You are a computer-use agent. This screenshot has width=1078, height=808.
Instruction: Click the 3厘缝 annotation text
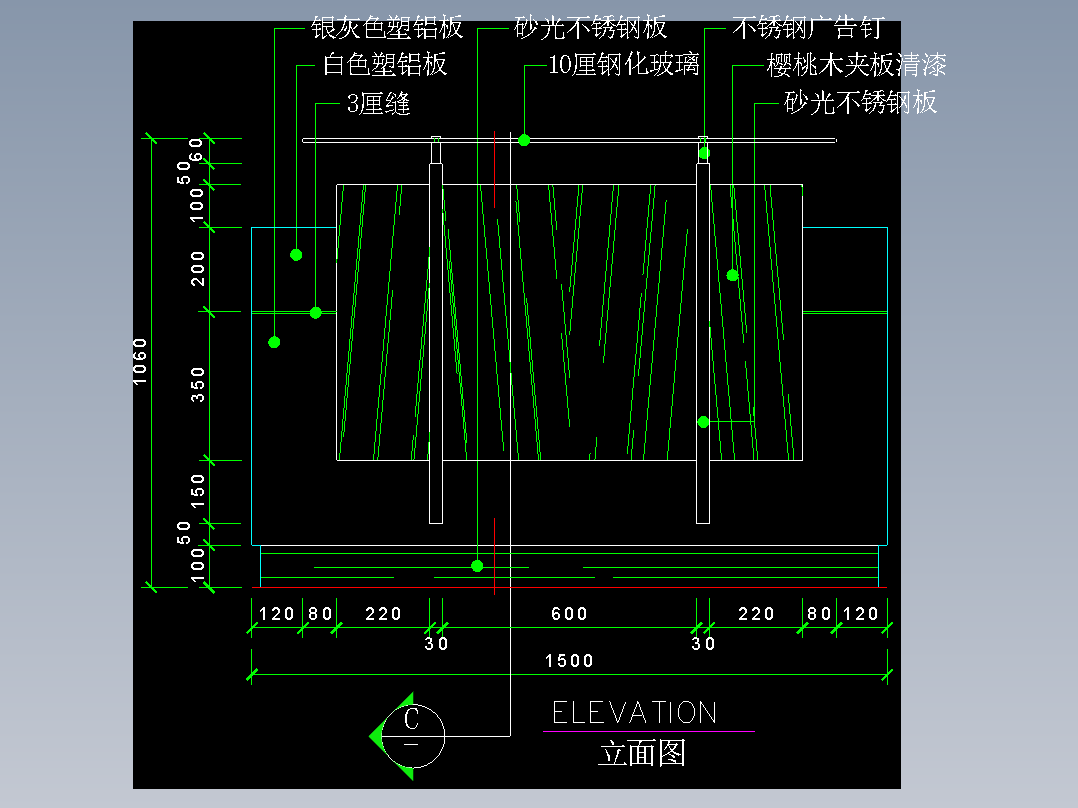coord(378,104)
